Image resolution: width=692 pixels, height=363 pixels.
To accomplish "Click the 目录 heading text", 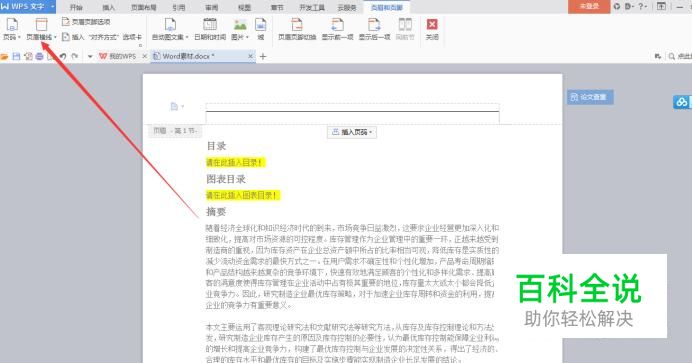I will [x=216, y=146].
